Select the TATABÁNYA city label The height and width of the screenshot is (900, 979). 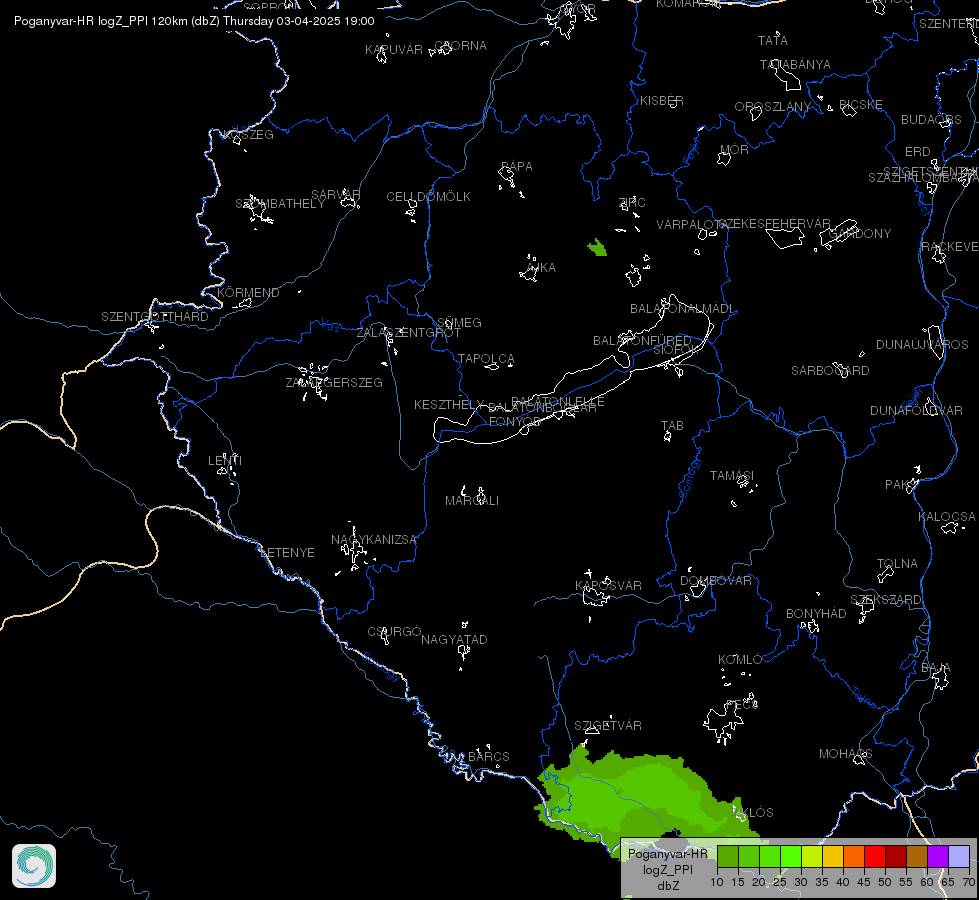795,64
